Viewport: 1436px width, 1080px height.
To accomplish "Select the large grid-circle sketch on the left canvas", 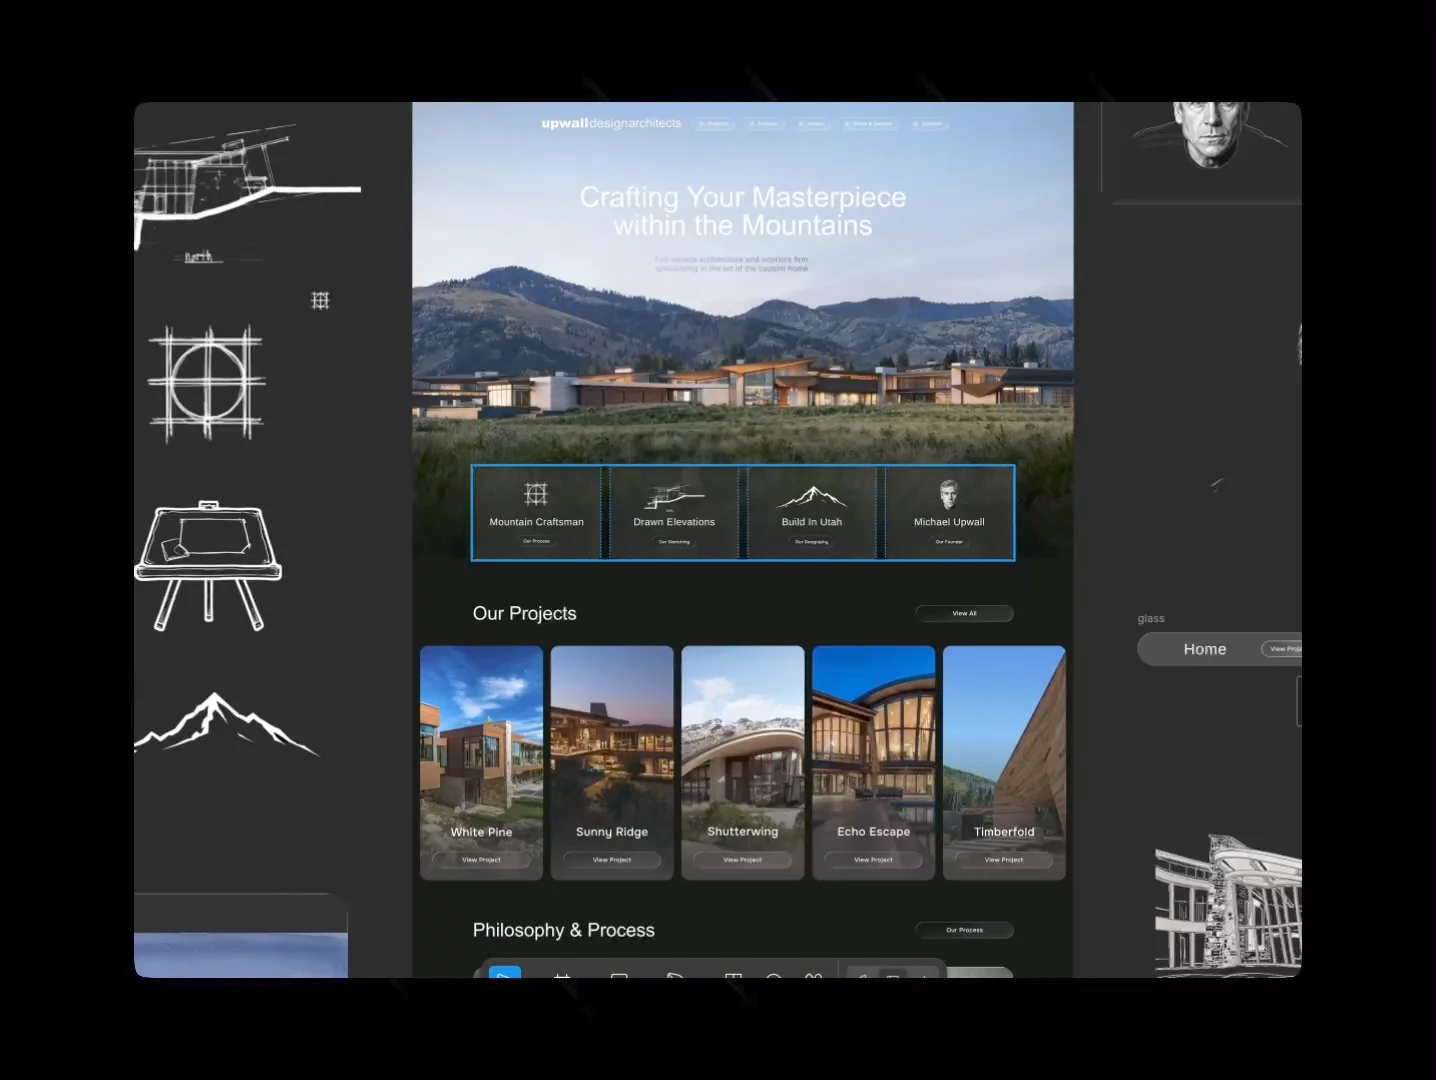I will pos(207,384).
